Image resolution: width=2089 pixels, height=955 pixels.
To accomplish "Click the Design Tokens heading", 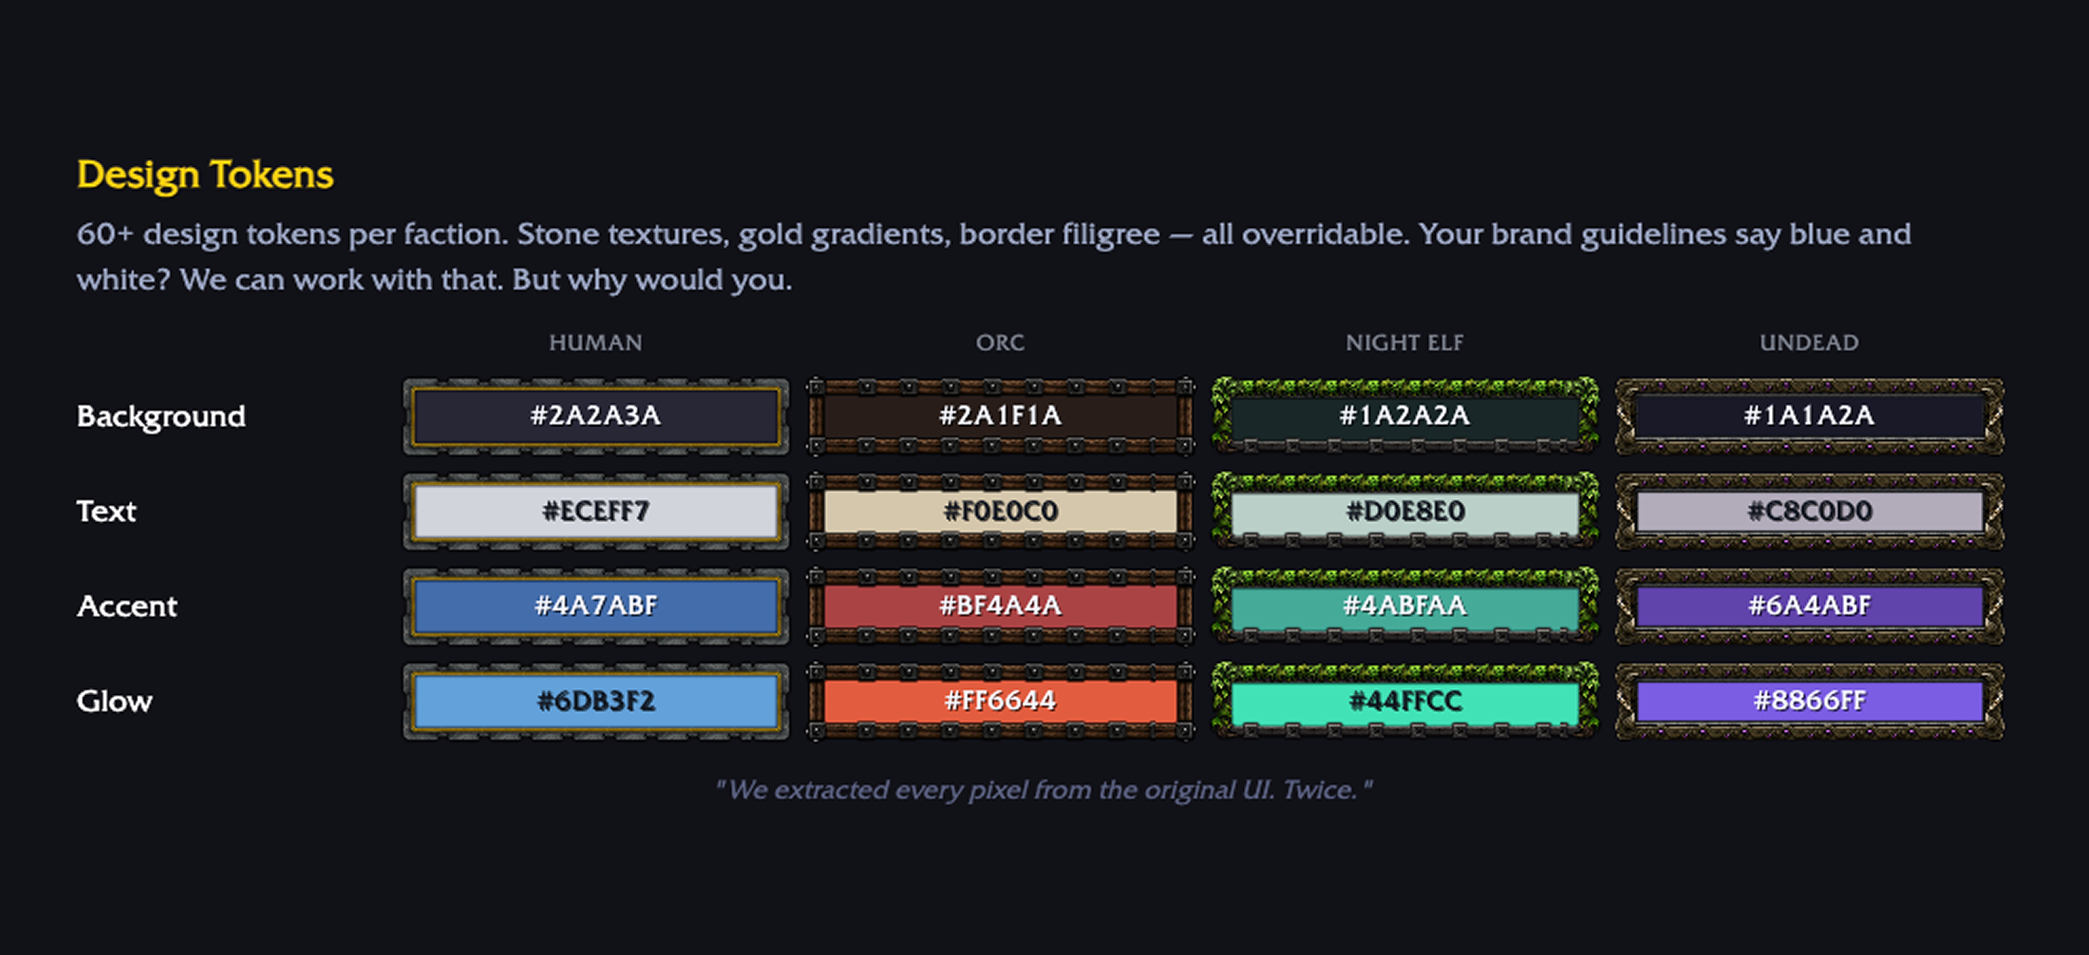I will click(x=205, y=175).
